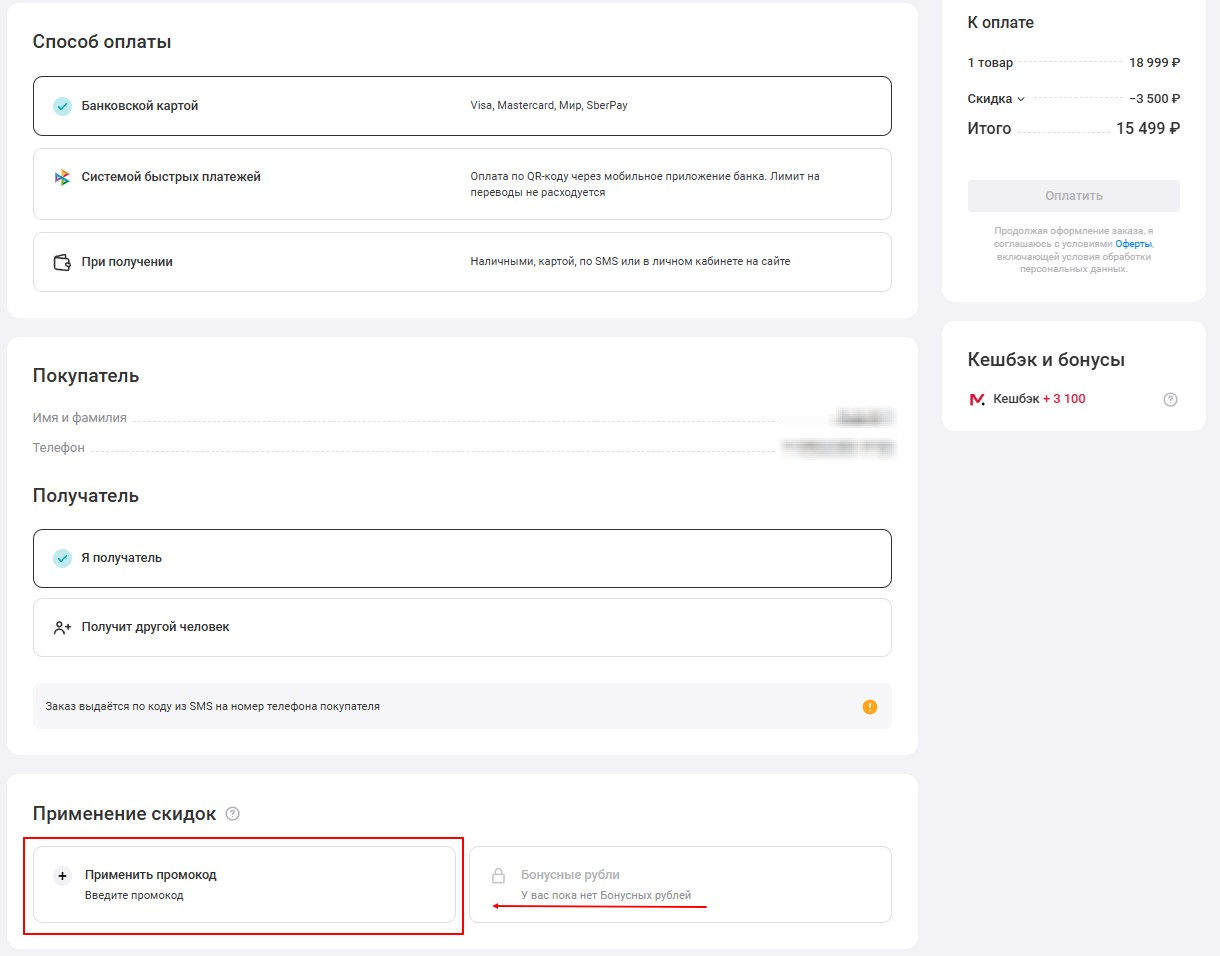Click the orange warning icon in SMS notice
The width and height of the screenshot is (1220, 956).
[869, 707]
